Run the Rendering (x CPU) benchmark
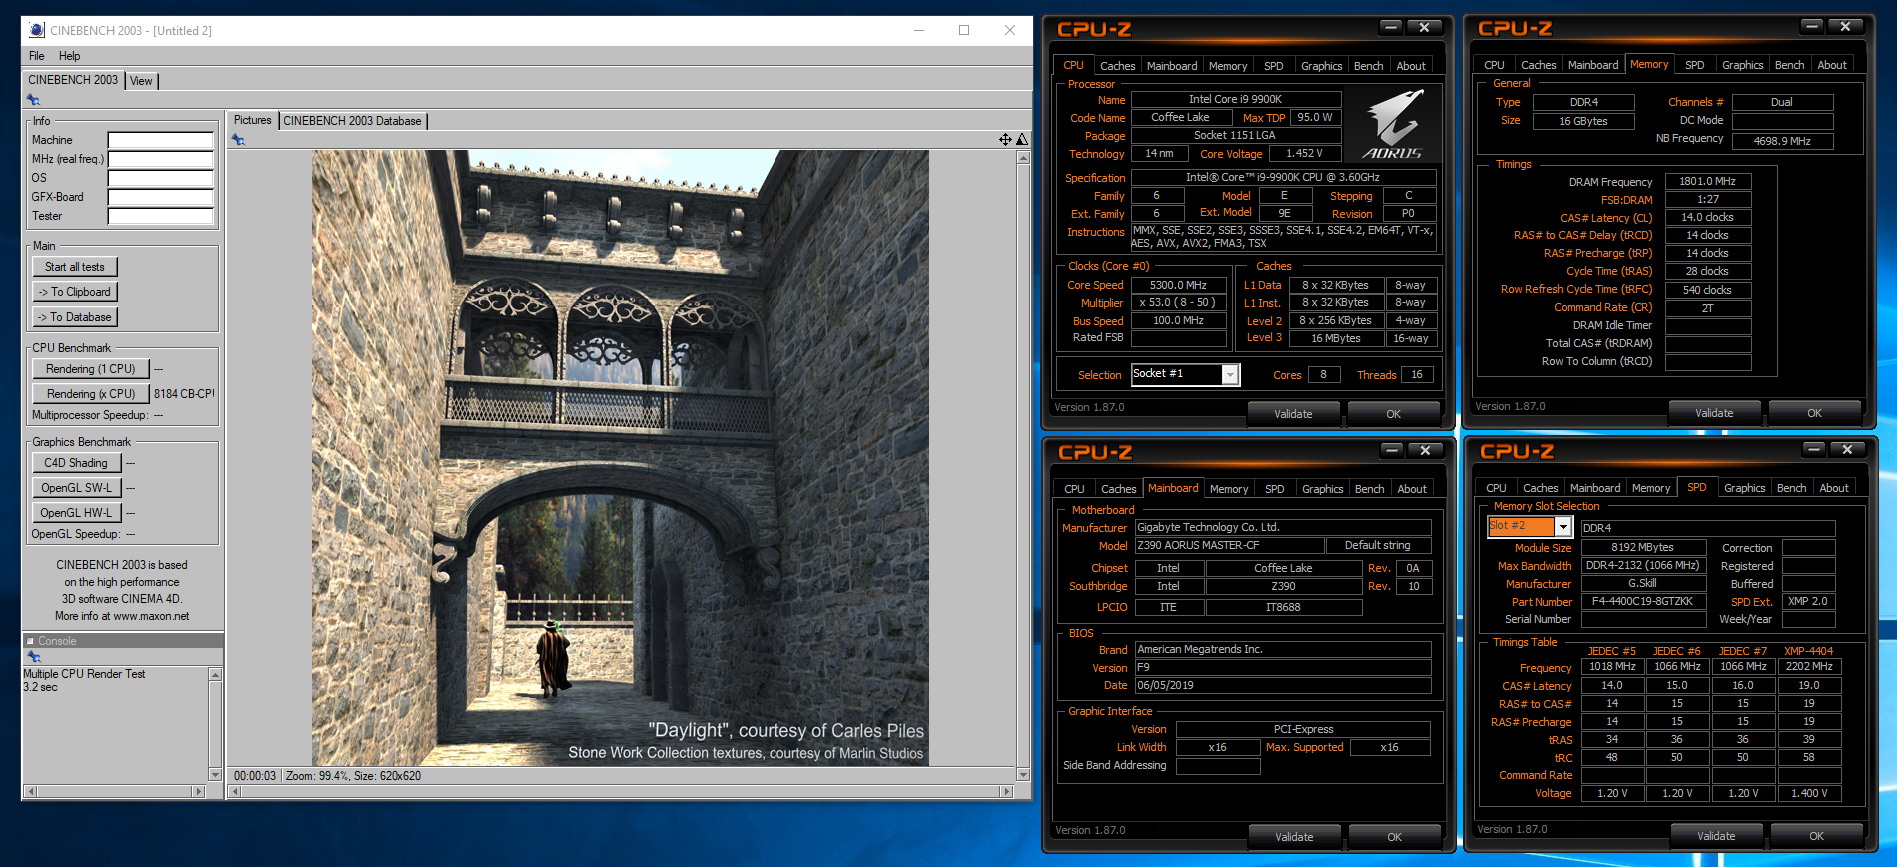1897x867 pixels. pyautogui.click(x=91, y=394)
